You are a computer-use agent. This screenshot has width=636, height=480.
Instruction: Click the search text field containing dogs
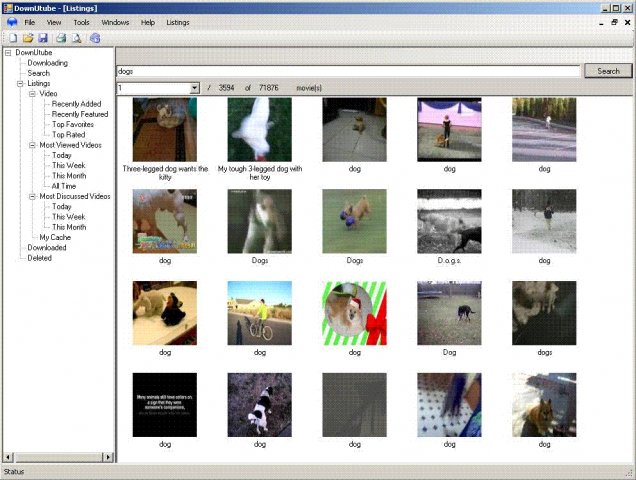coord(349,71)
